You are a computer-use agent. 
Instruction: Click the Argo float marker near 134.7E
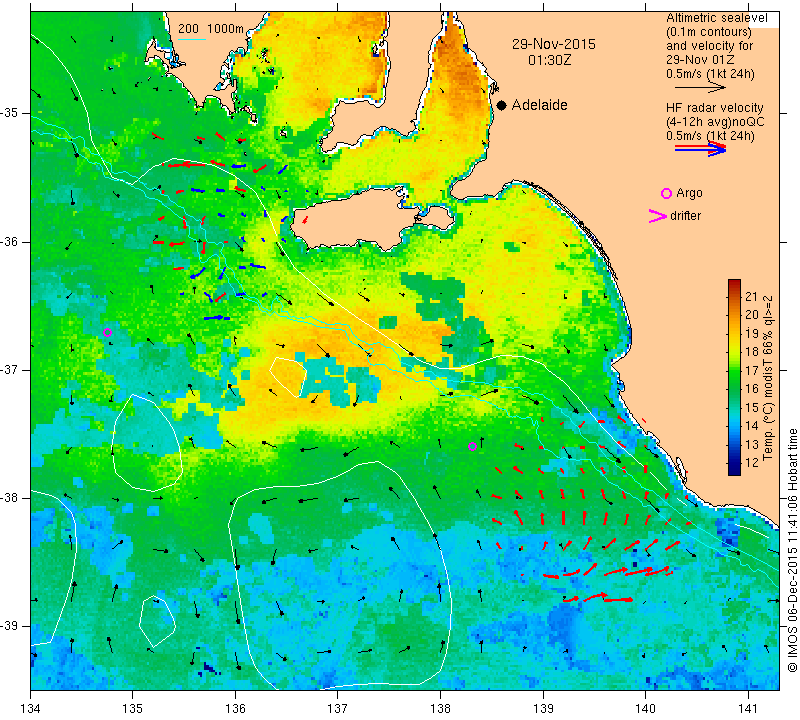coord(107,333)
